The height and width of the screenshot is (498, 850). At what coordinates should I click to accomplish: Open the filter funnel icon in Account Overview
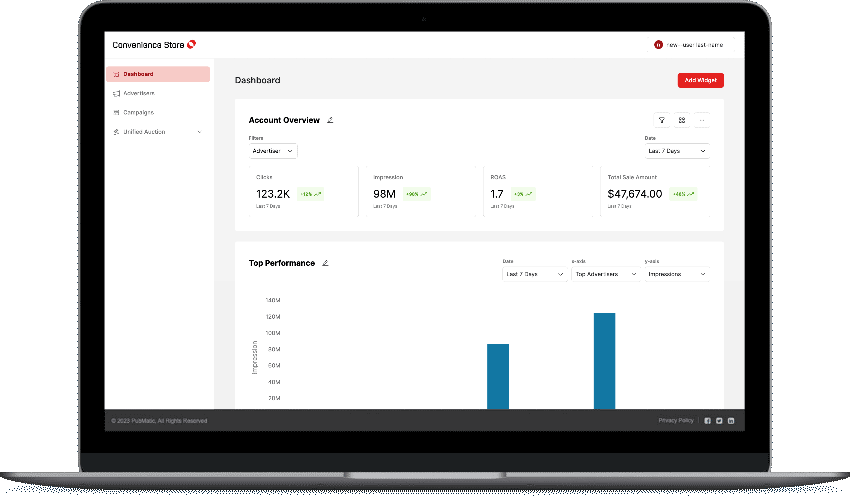pyautogui.click(x=661, y=120)
